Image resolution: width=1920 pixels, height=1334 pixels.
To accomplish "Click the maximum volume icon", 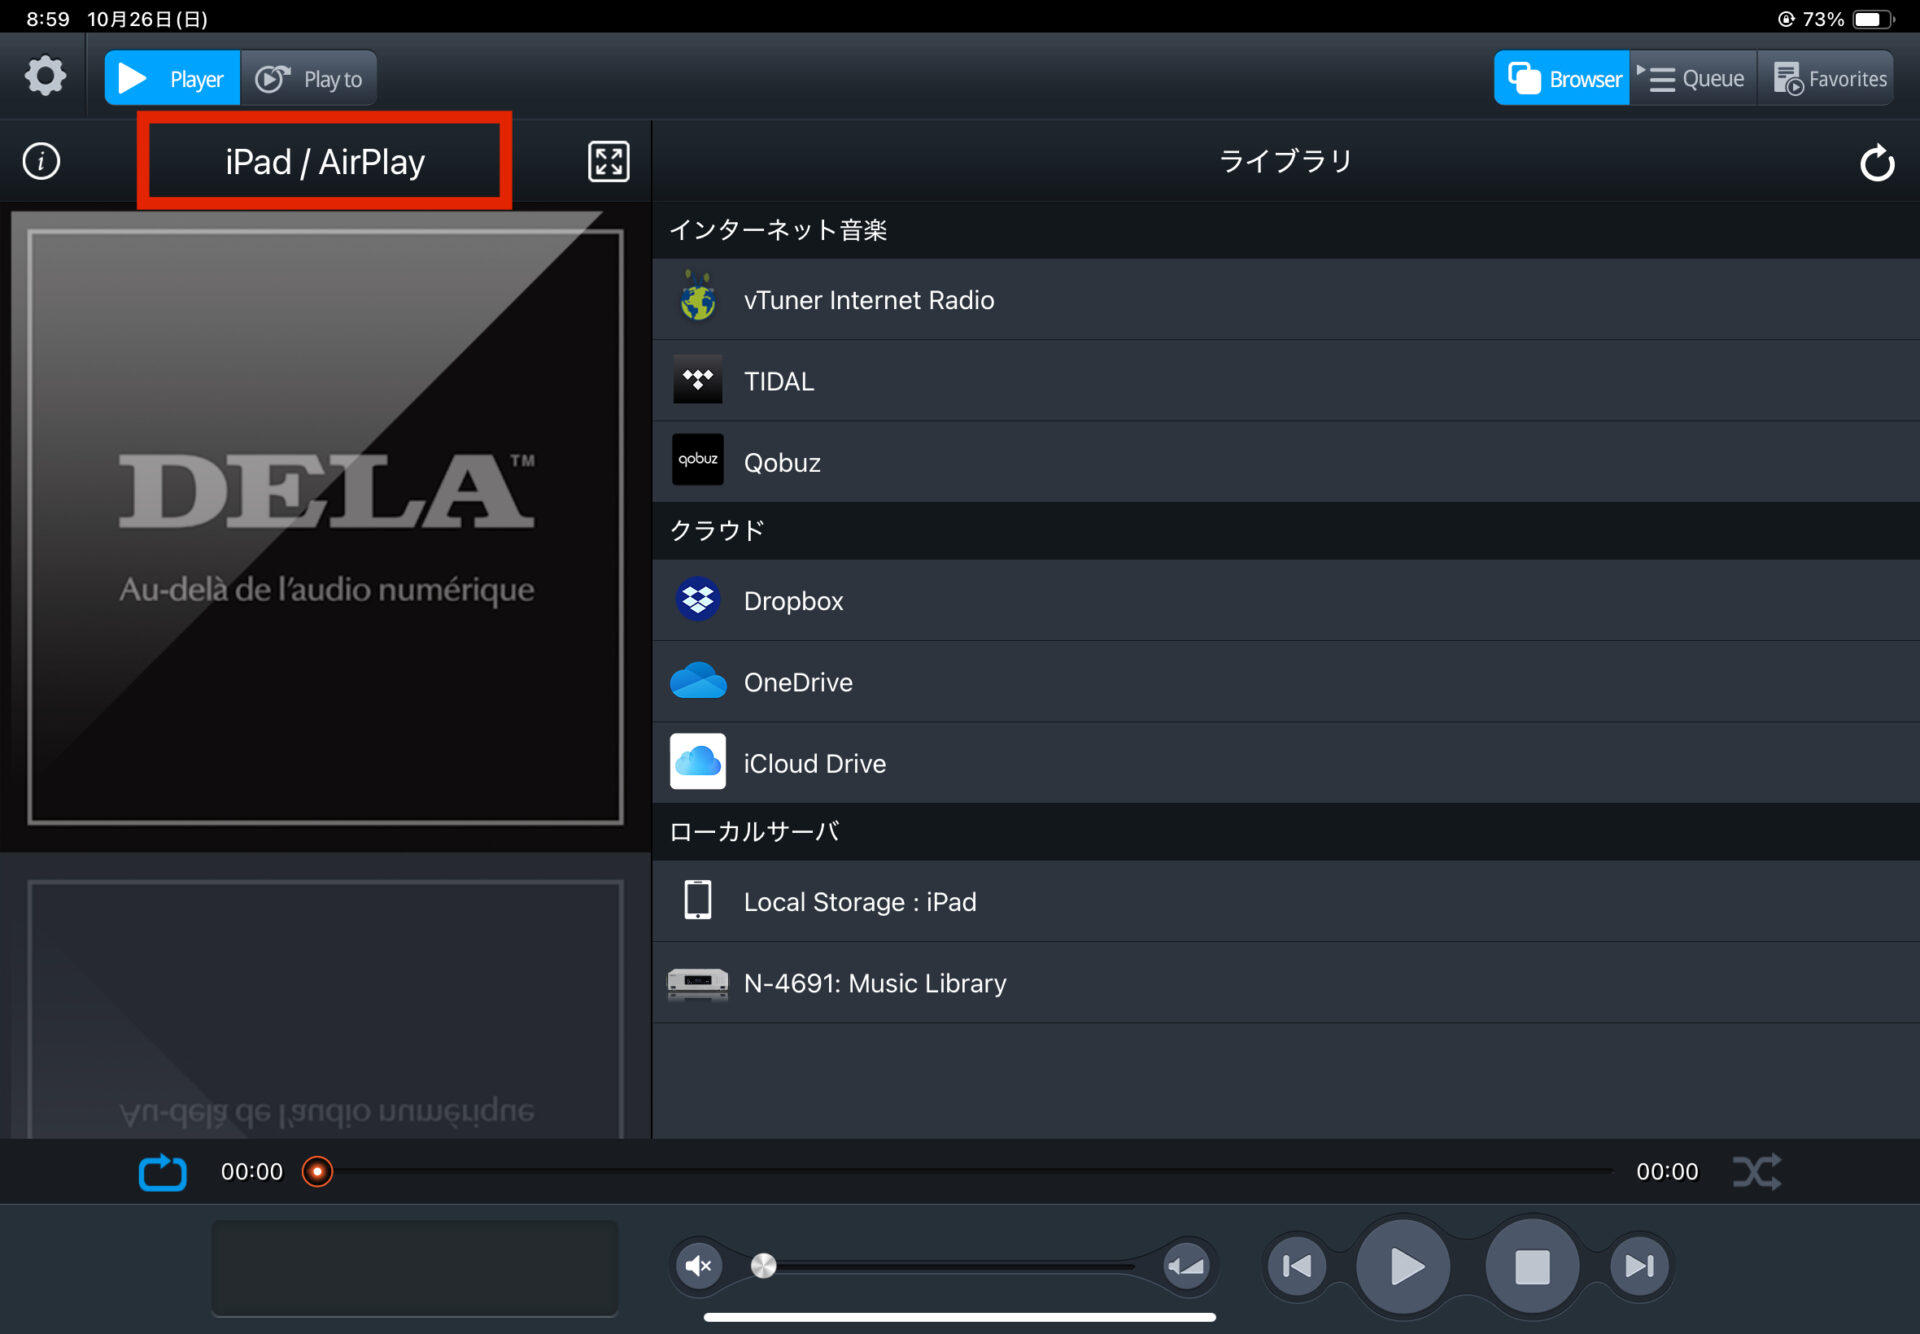I will (1186, 1266).
